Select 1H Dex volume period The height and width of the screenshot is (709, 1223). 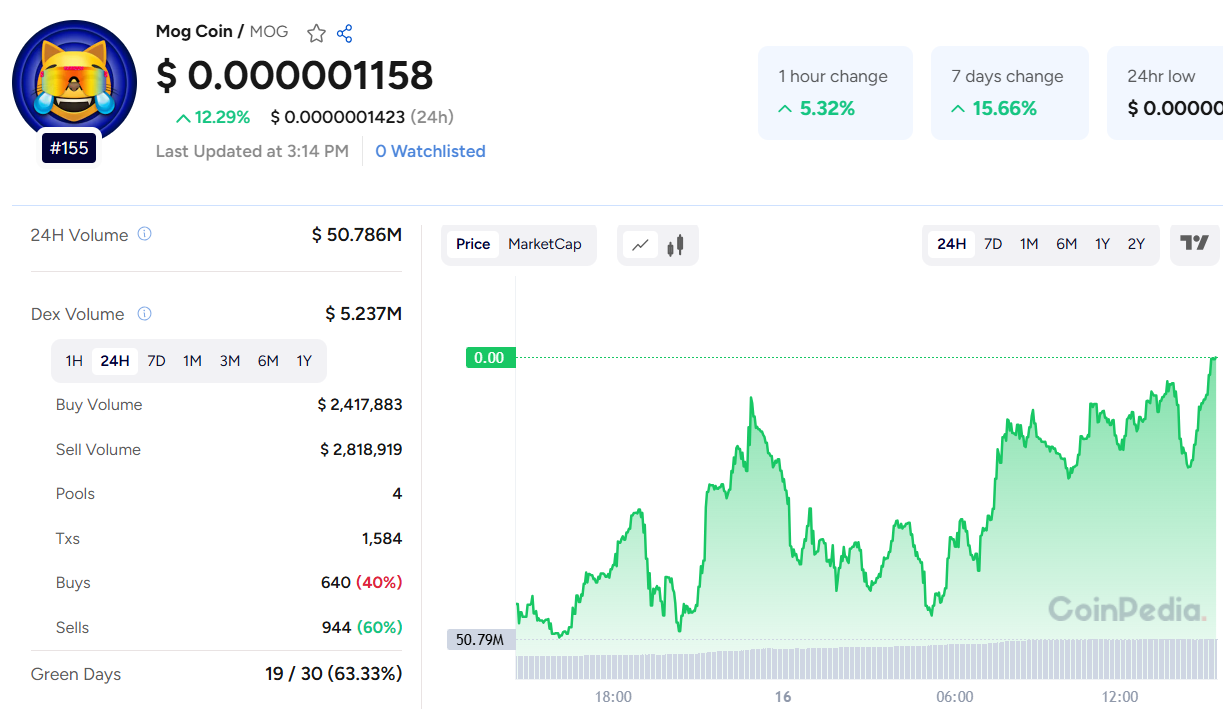pyautogui.click(x=74, y=361)
